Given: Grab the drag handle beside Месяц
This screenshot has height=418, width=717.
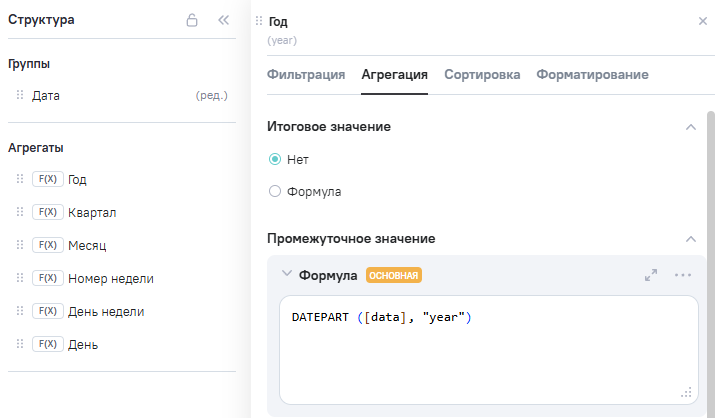Looking at the screenshot, I should (x=20, y=245).
